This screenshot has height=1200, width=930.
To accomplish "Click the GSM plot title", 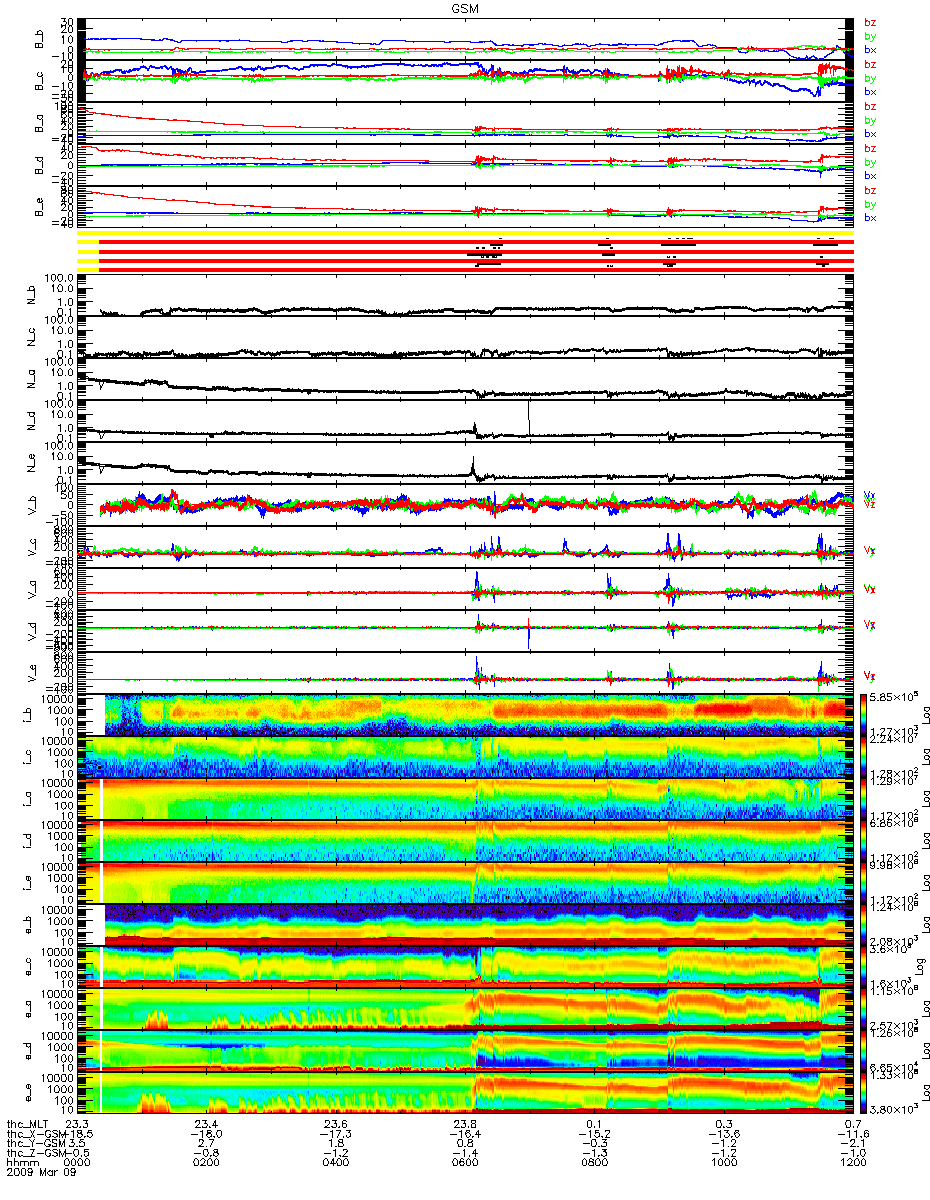I will pos(463,7).
